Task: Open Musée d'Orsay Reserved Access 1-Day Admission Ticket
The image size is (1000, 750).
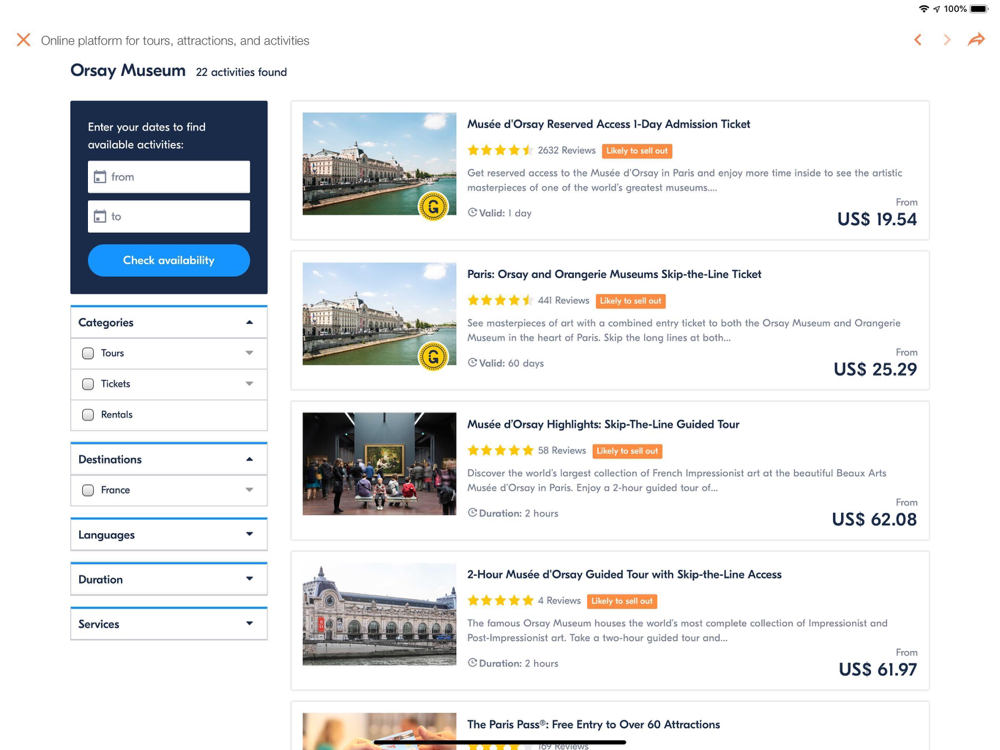Action: [x=608, y=124]
